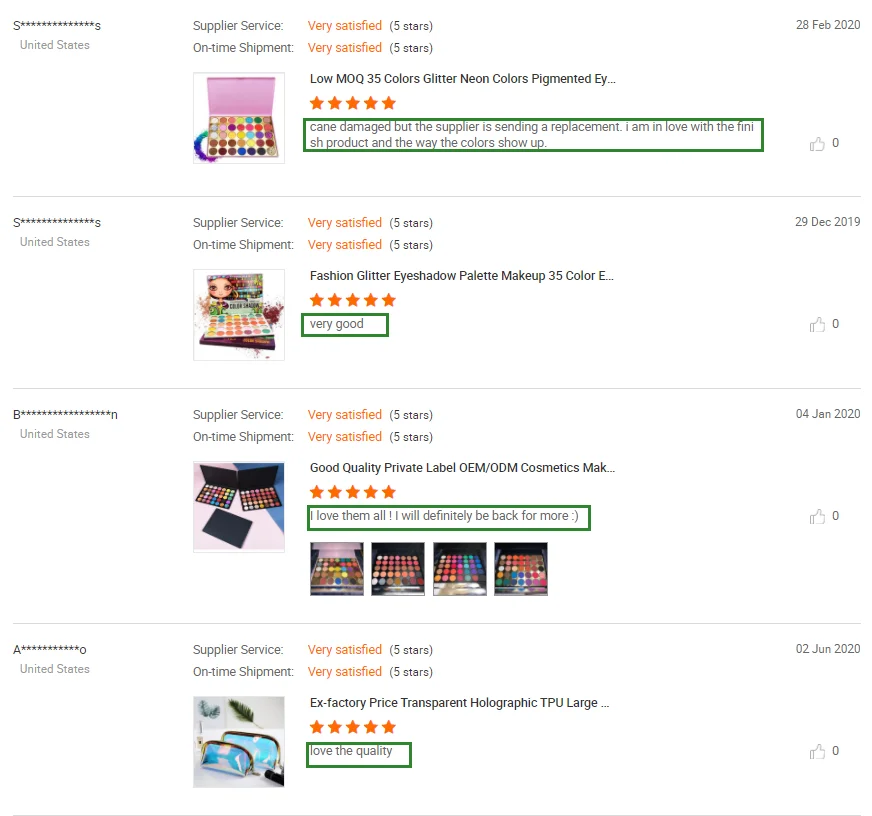Click reviewer name A***********o

(x=49, y=650)
